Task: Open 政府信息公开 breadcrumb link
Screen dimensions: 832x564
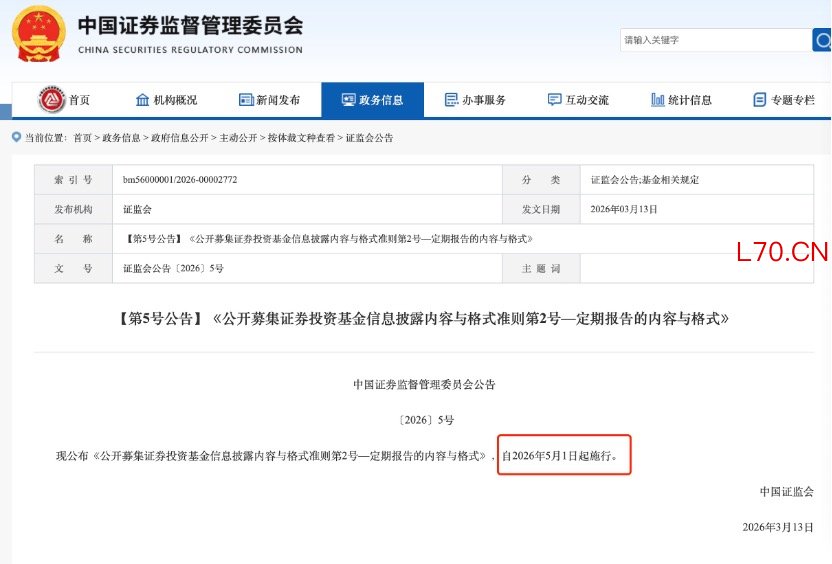Action: coord(180,138)
